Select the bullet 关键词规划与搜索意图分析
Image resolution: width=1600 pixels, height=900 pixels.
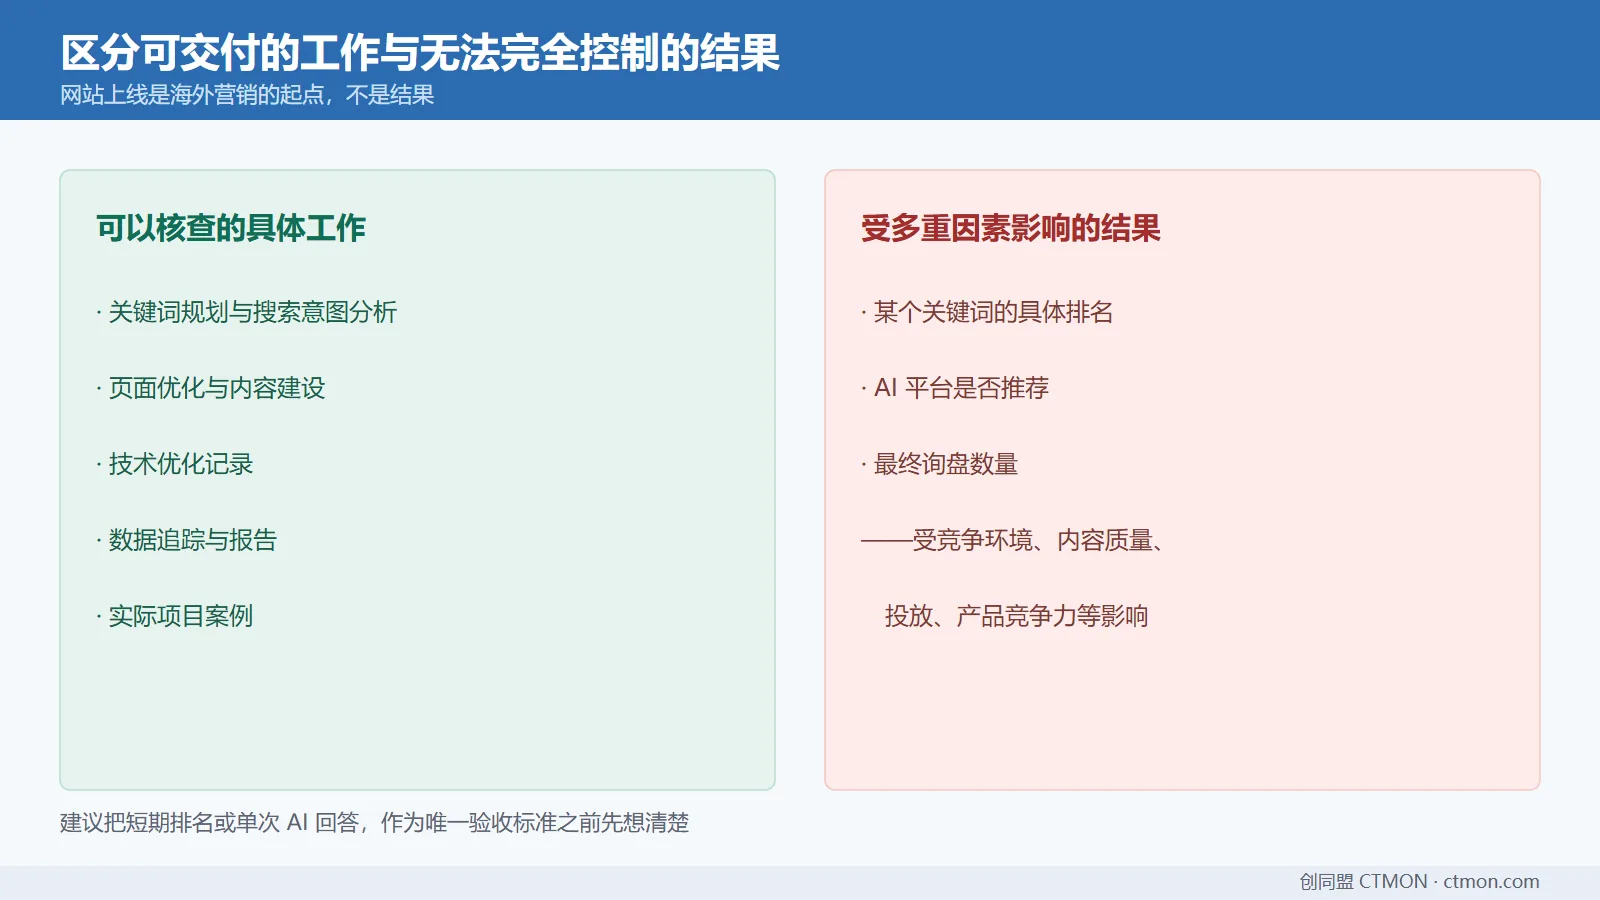click(x=247, y=312)
